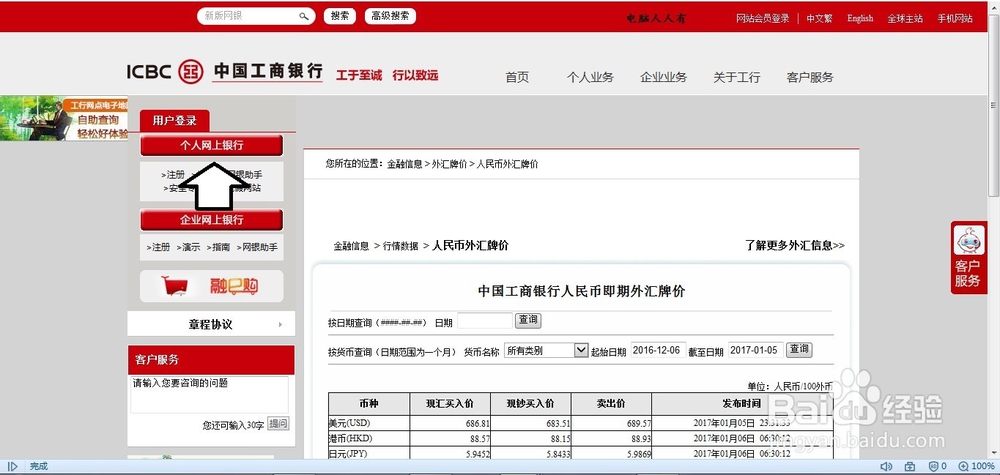
Task: Click the 高级搜索 button
Action: 390,17
